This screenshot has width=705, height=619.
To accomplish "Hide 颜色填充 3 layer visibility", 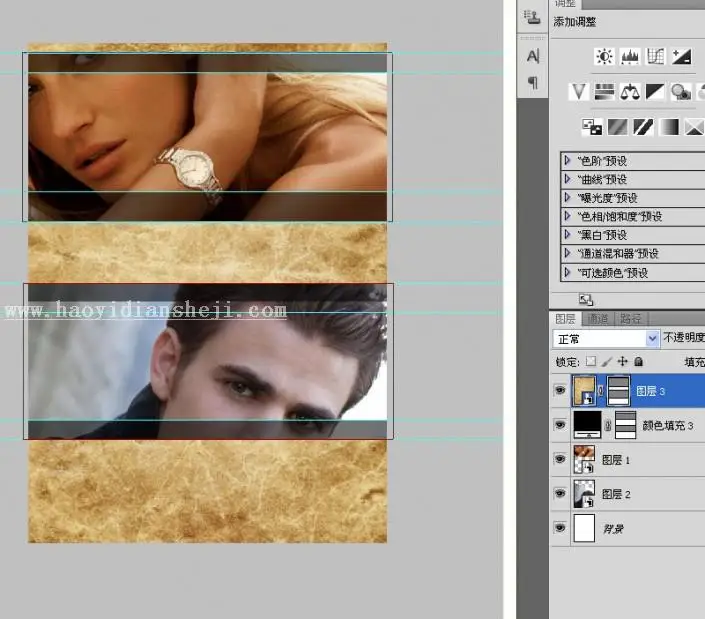I will tap(560, 425).
